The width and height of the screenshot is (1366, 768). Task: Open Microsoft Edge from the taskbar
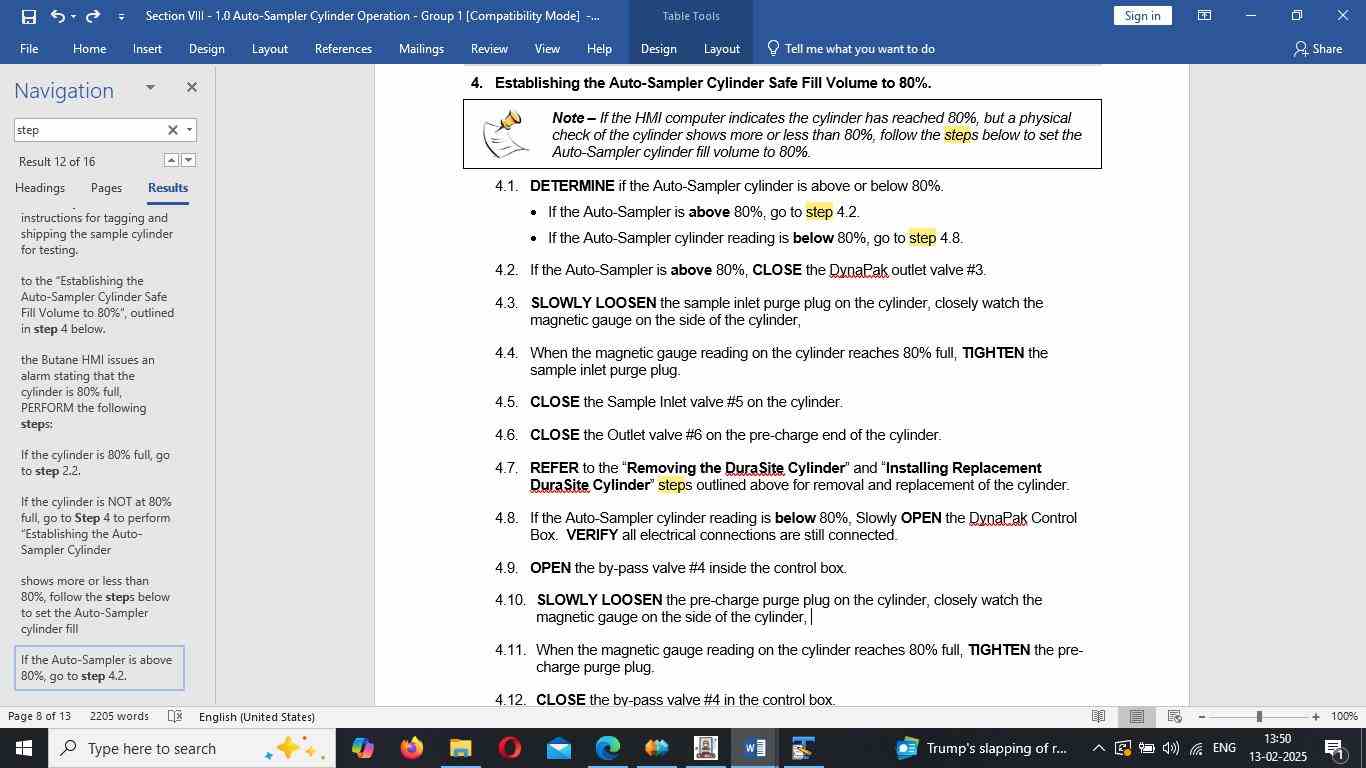pos(607,748)
